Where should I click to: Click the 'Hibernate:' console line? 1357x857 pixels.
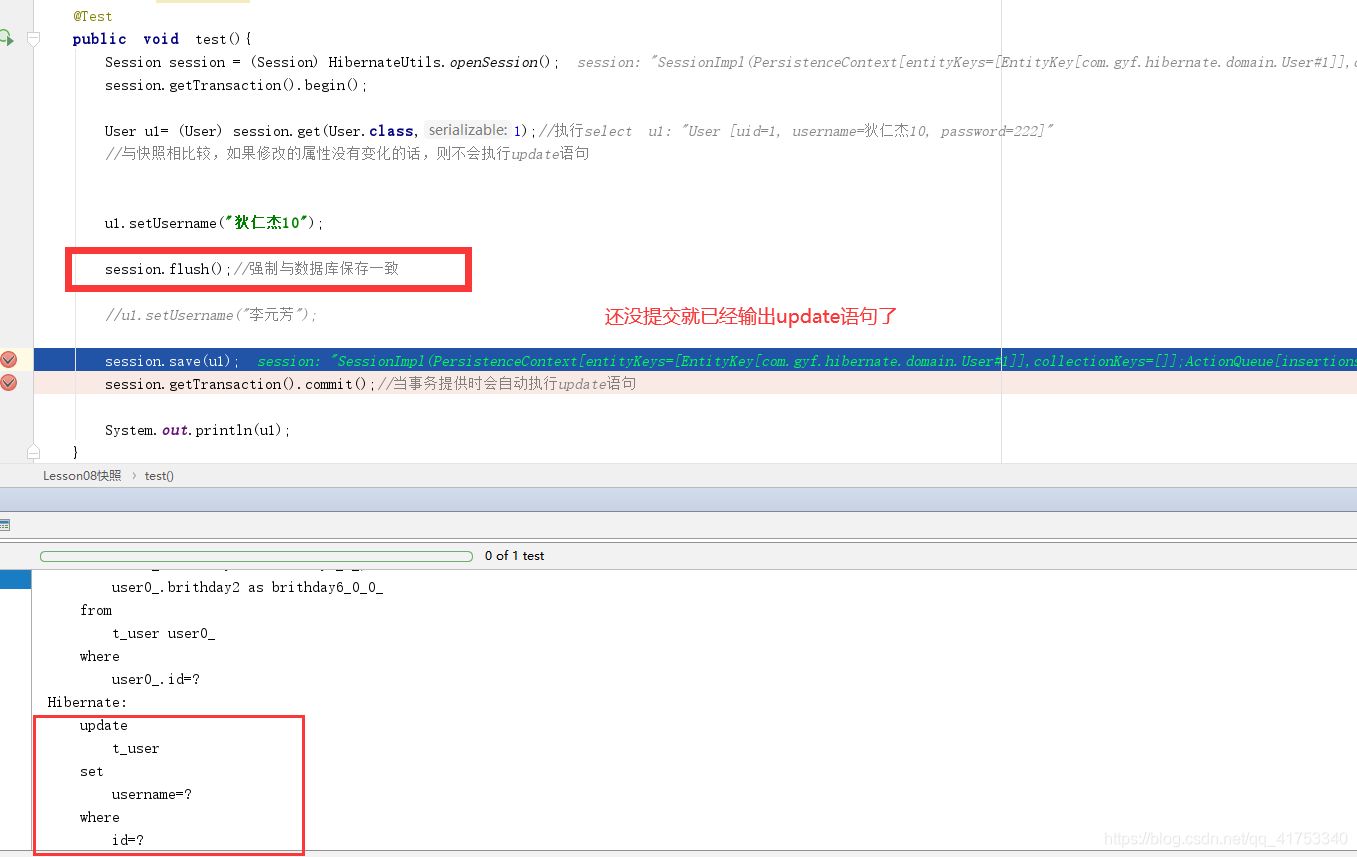87,702
